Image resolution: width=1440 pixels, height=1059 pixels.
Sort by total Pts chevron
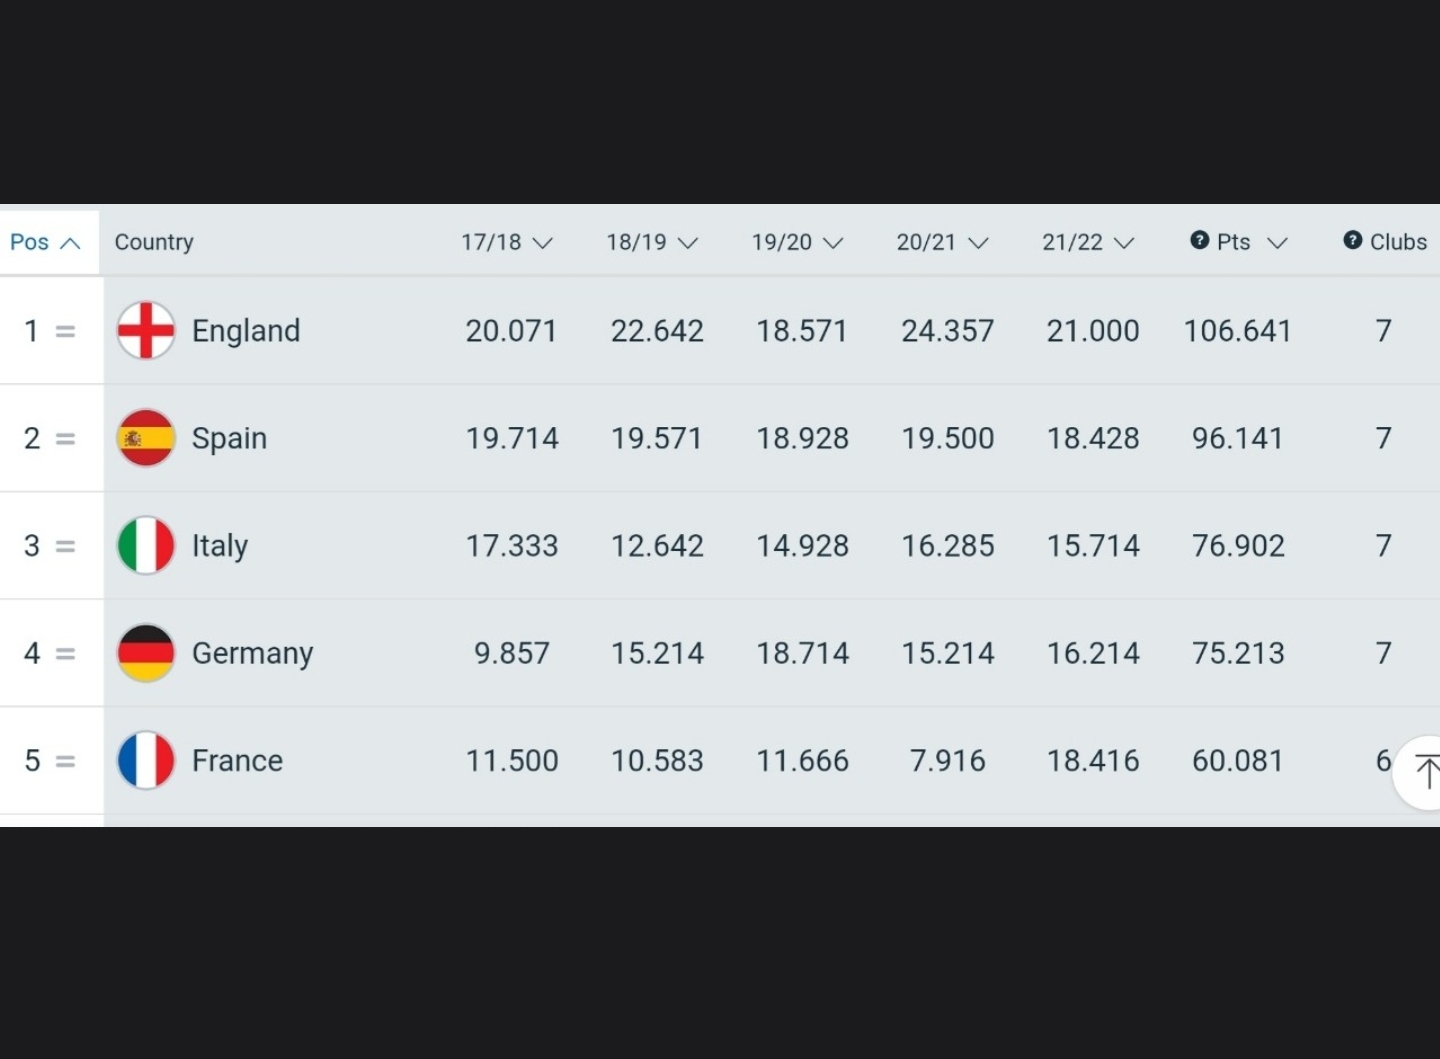pyautogui.click(x=1277, y=243)
